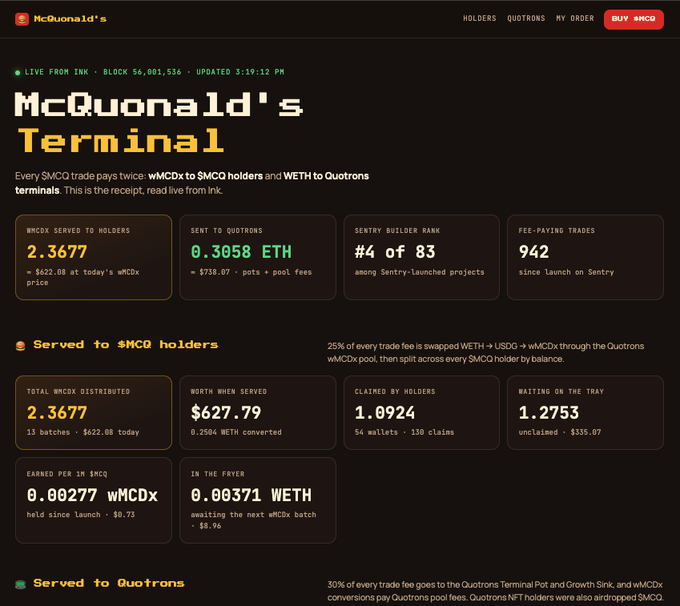
Task: Click the EARNED PER 1M $MCQ label
Action: click(67, 474)
